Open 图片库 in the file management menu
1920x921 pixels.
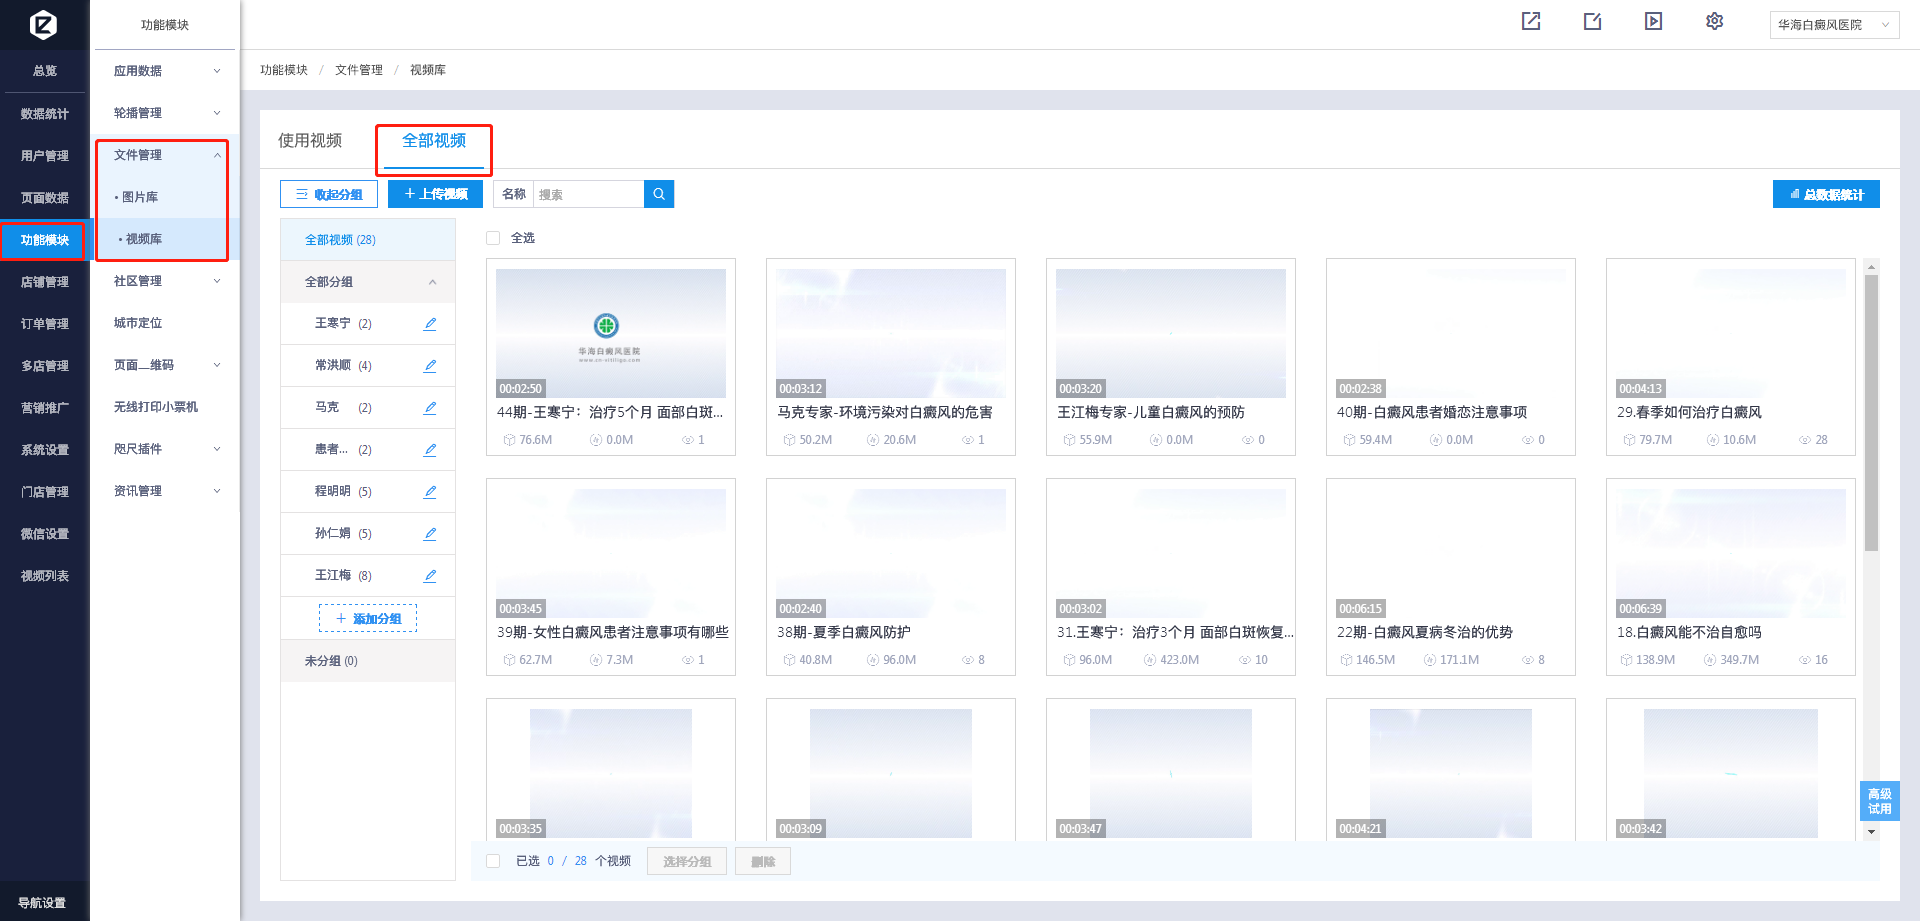(x=140, y=197)
